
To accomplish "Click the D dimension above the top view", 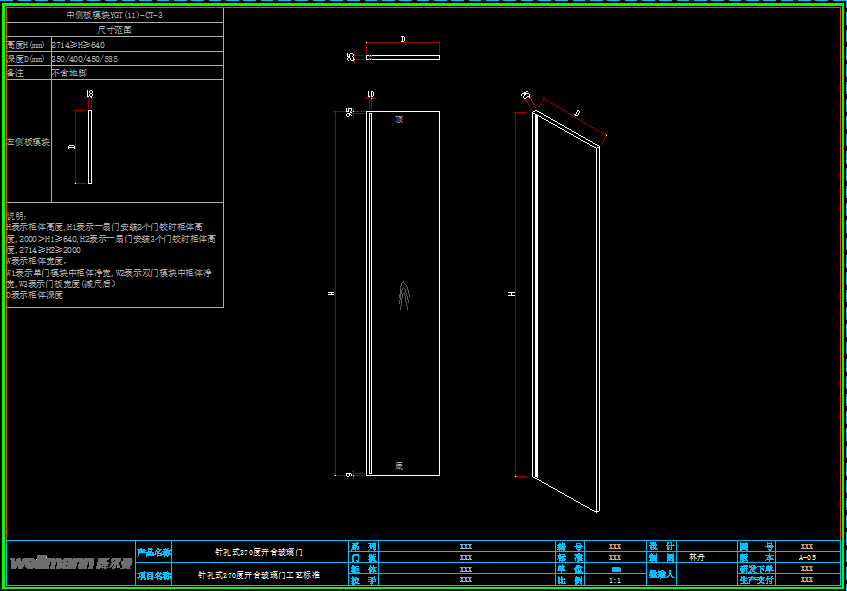I will (x=402, y=40).
